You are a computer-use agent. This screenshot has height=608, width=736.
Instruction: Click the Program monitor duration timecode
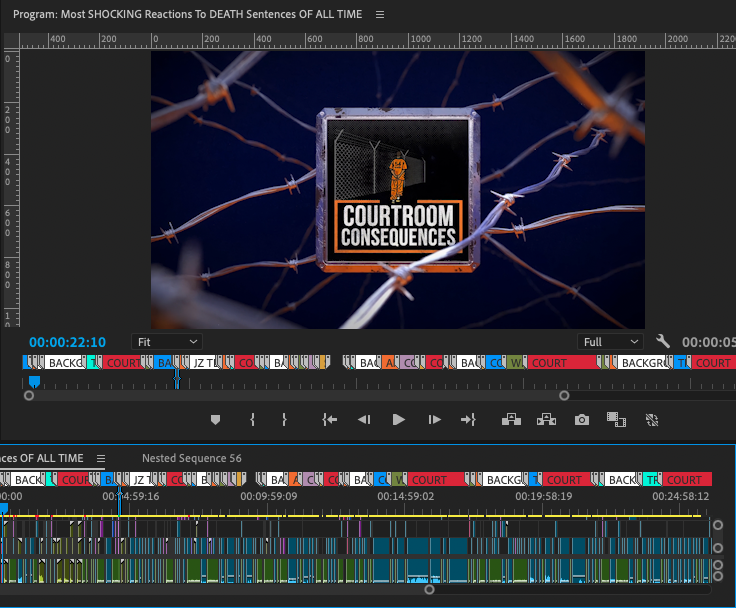click(x=708, y=342)
